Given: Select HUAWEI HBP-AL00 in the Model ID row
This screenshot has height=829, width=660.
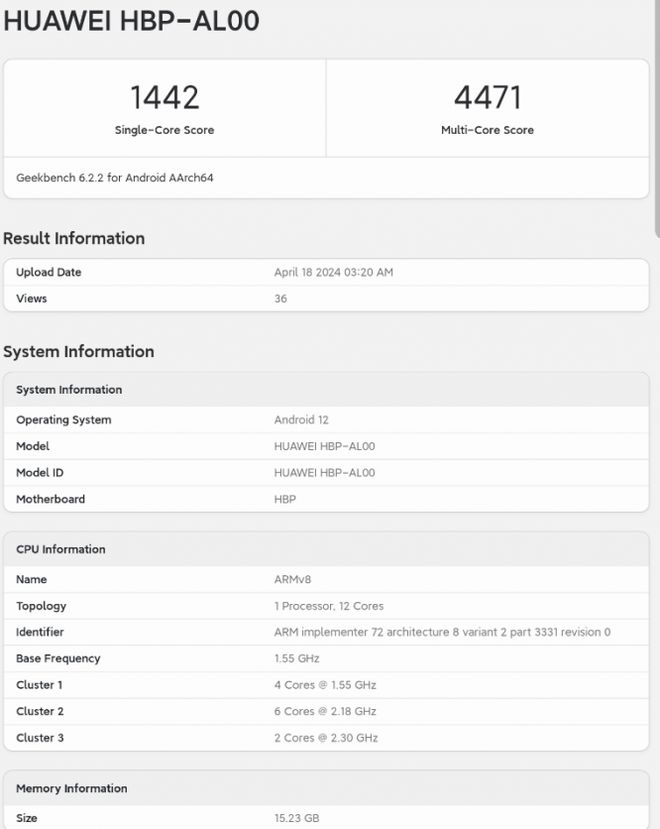Looking at the screenshot, I should click(325, 473).
